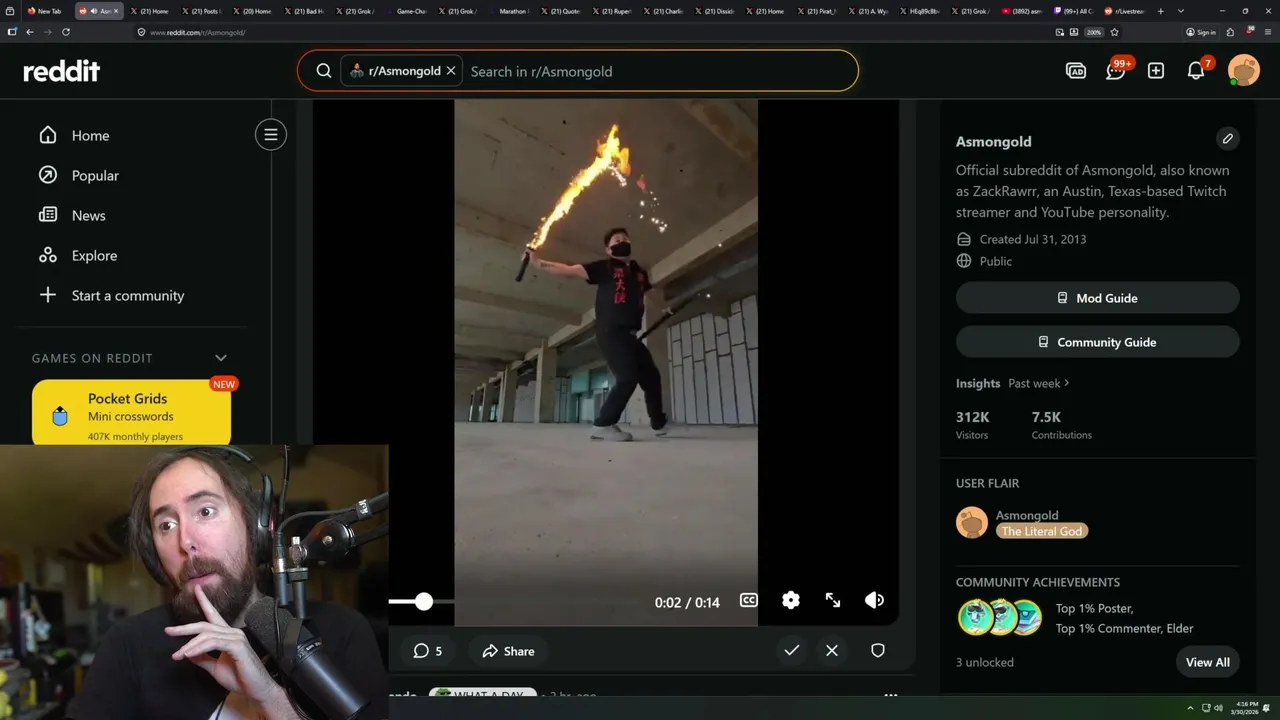Open the Community Guide
The height and width of the screenshot is (720, 1280).
[1097, 342]
